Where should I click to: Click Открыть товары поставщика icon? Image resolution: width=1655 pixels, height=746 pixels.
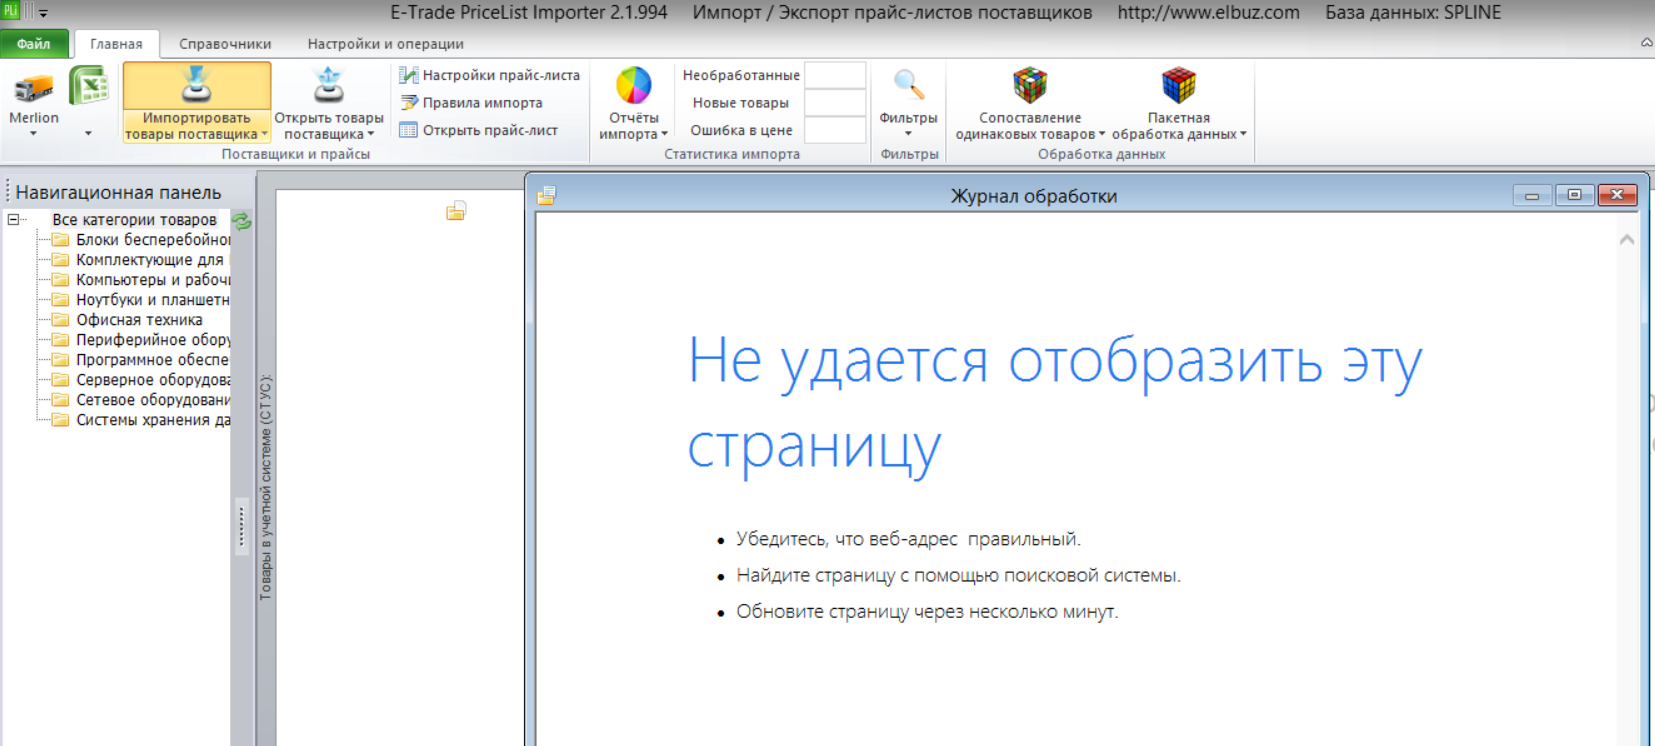pyautogui.click(x=328, y=87)
